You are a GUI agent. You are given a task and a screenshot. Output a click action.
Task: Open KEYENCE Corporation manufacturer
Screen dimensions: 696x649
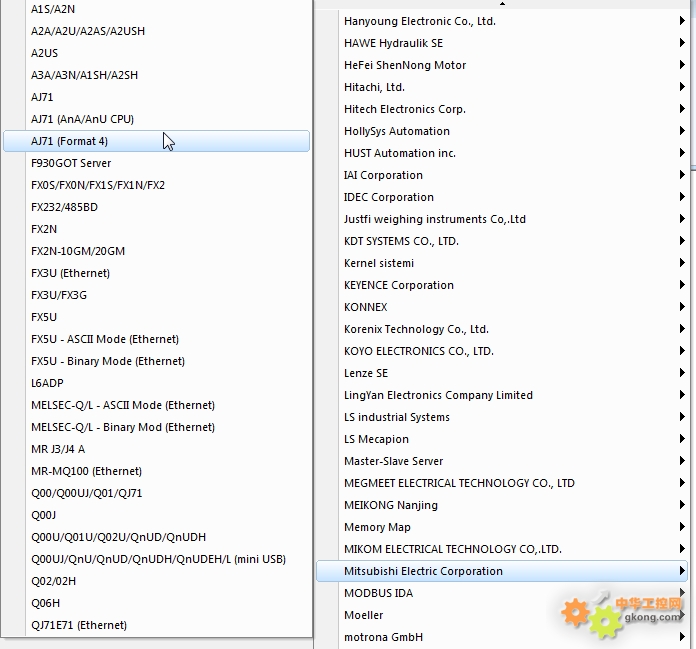tap(502, 285)
